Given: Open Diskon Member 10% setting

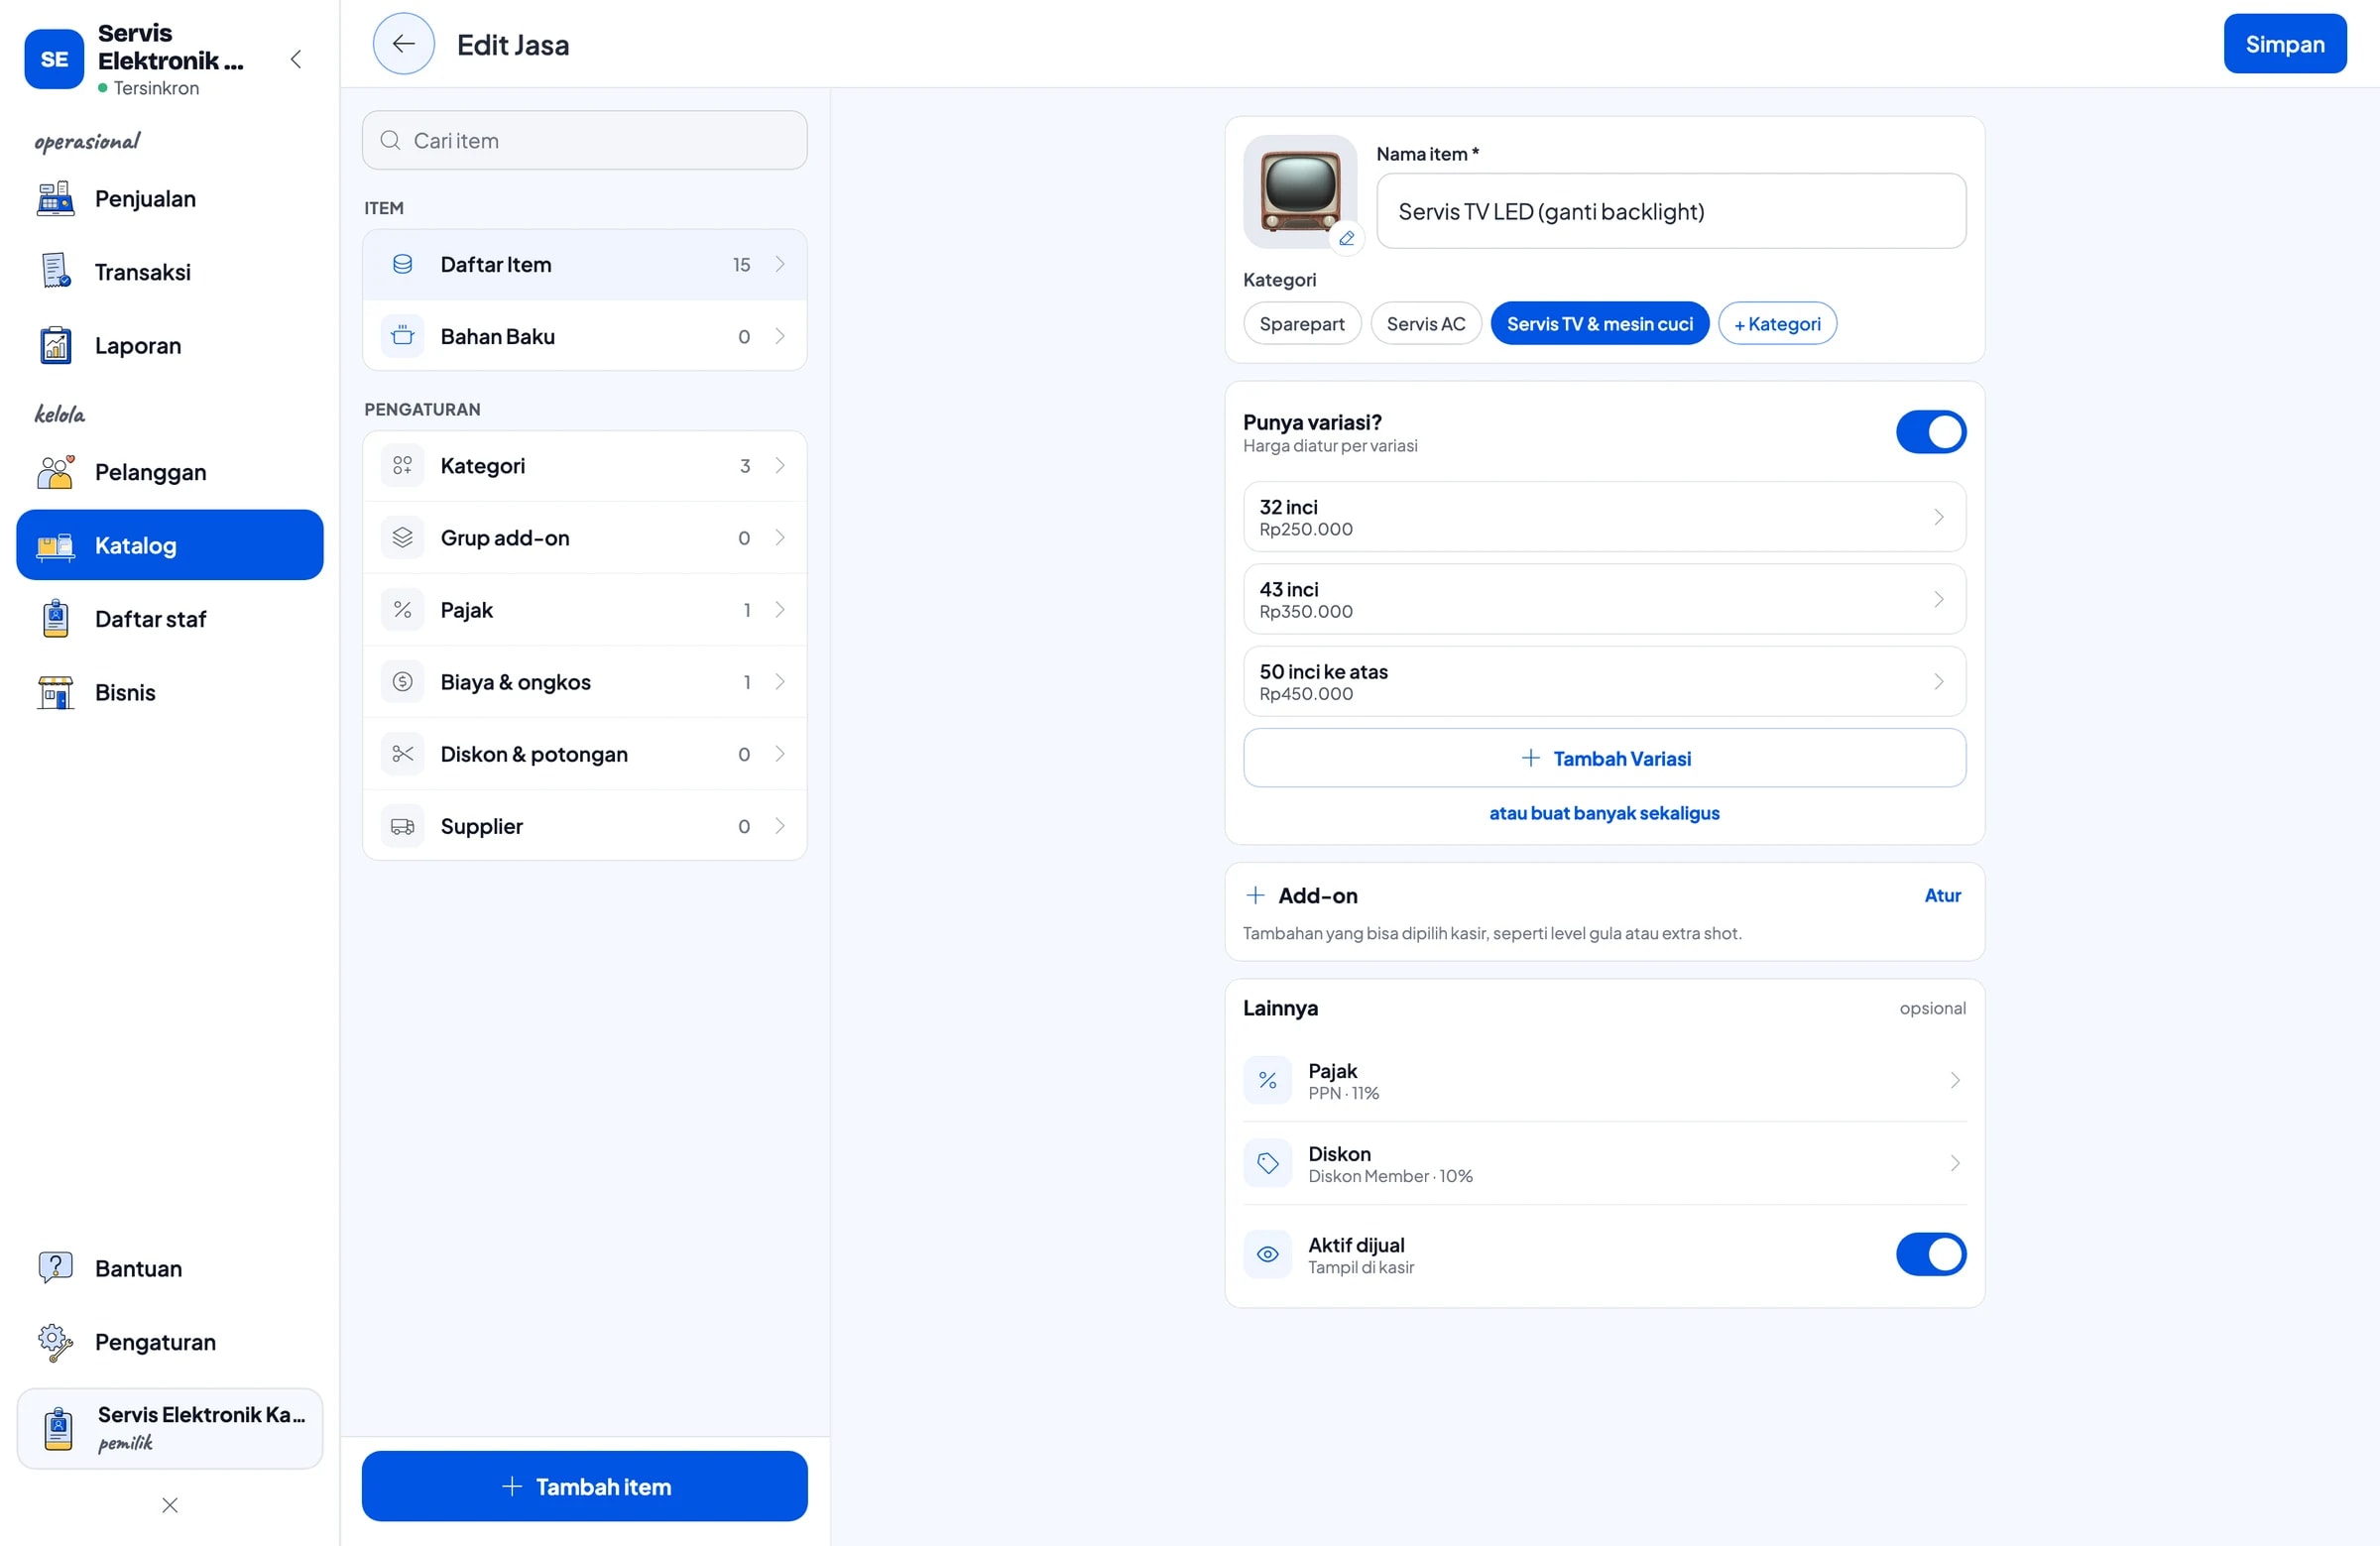Looking at the screenshot, I should (x=1604, y=1163).
